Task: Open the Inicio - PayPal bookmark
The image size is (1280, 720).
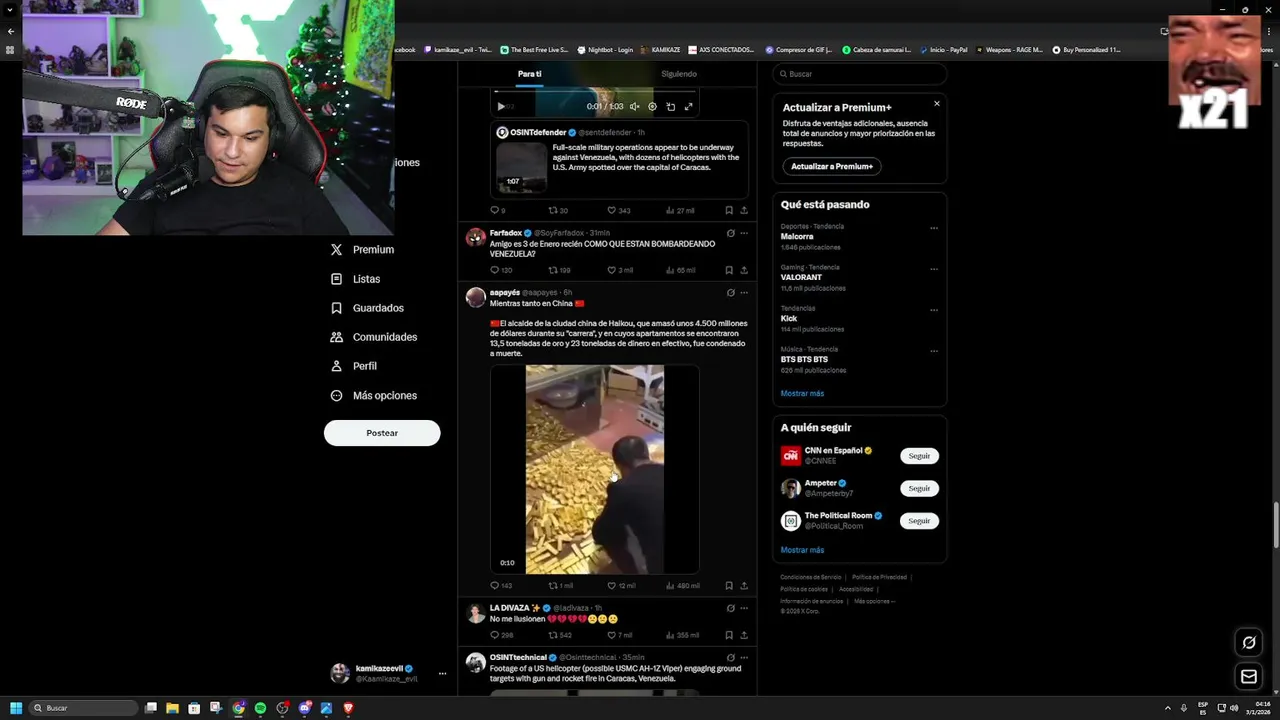Action: point(943,49)
